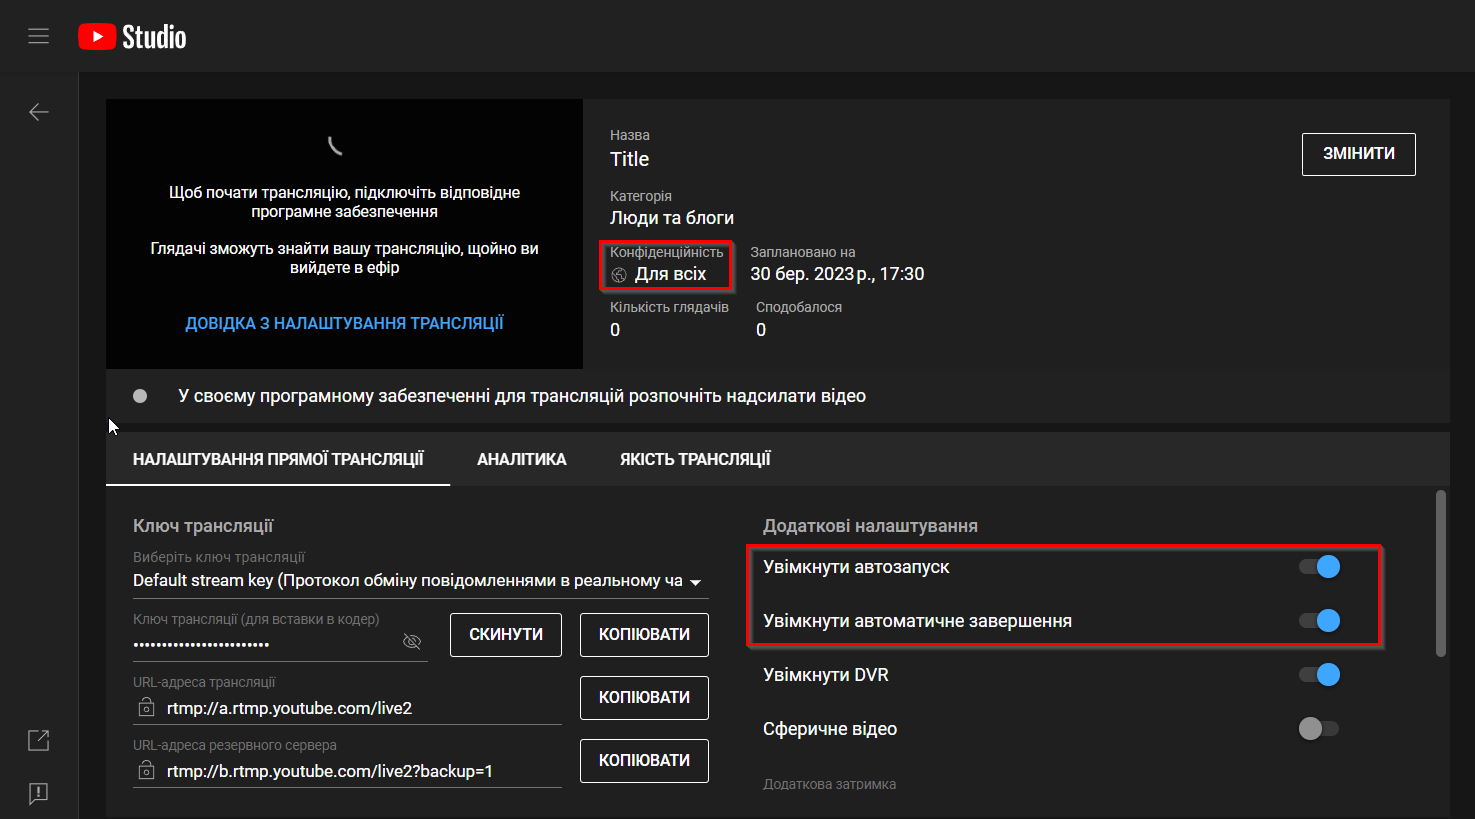Open the stream setup help link
Viewport: 1475px width, 819px height.
pyautogui.click(x=344, y=323)
